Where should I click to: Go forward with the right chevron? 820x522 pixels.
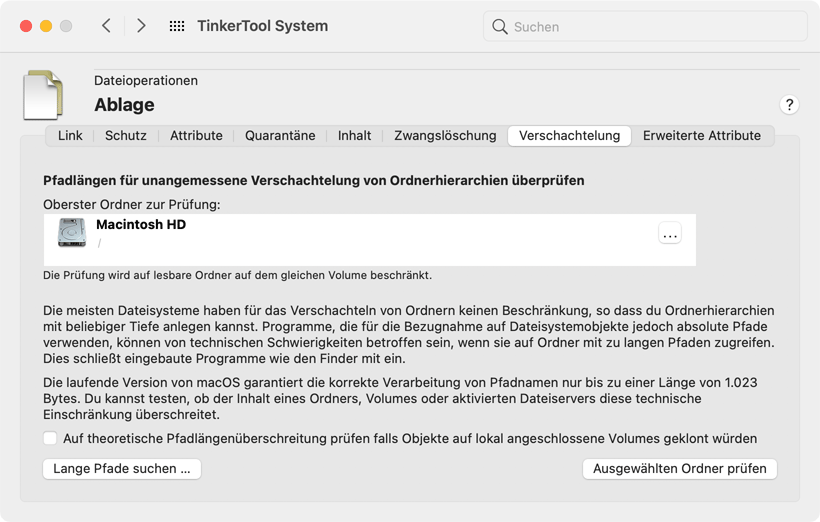coord(141,26)
